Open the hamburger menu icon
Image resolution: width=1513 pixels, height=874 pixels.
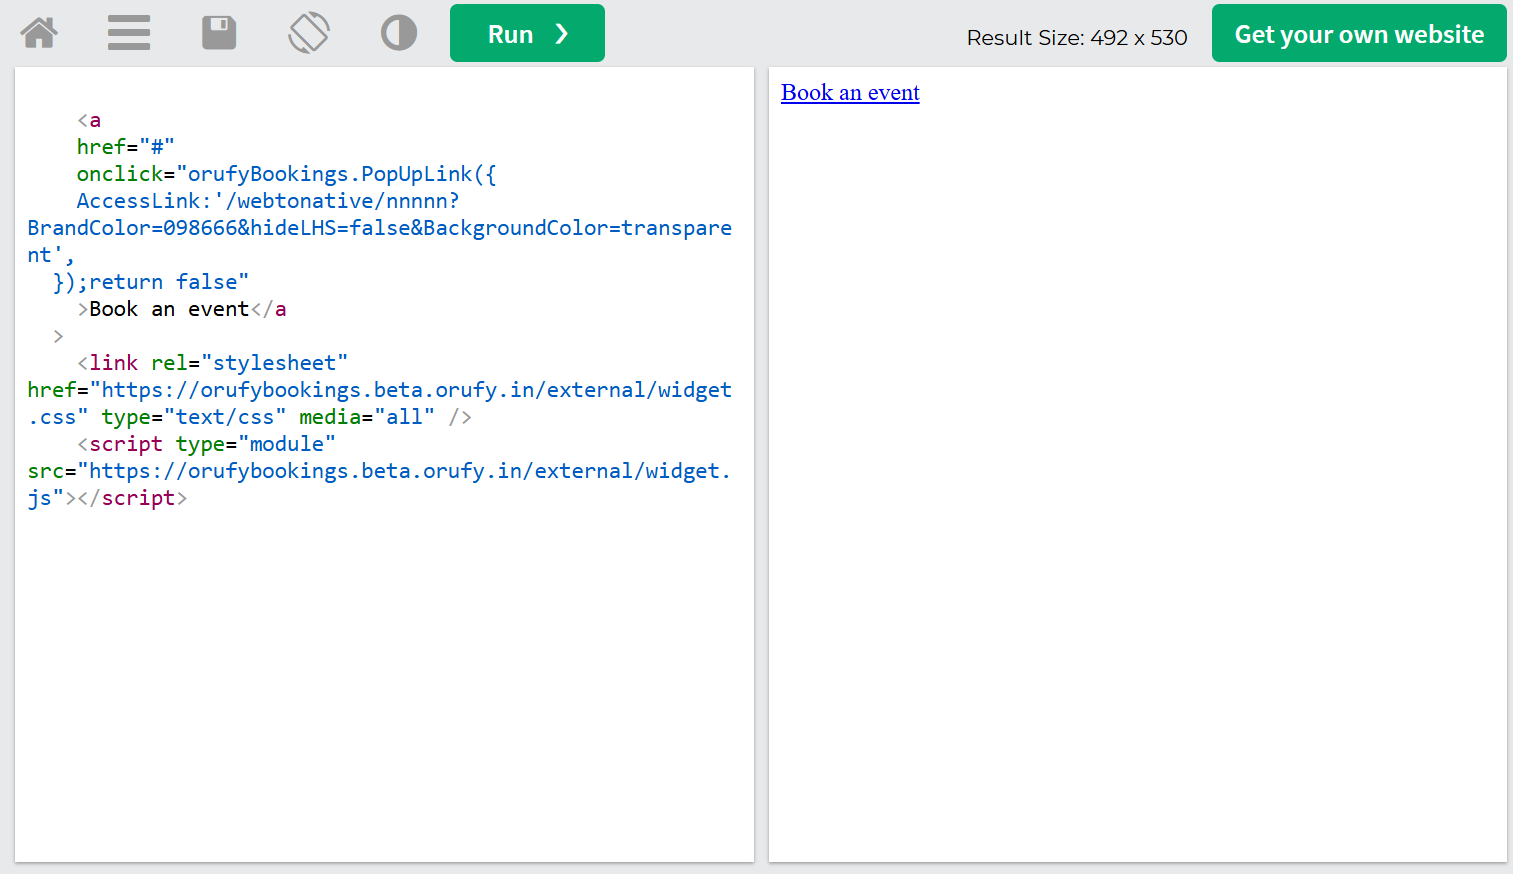(x=129, y=33)
